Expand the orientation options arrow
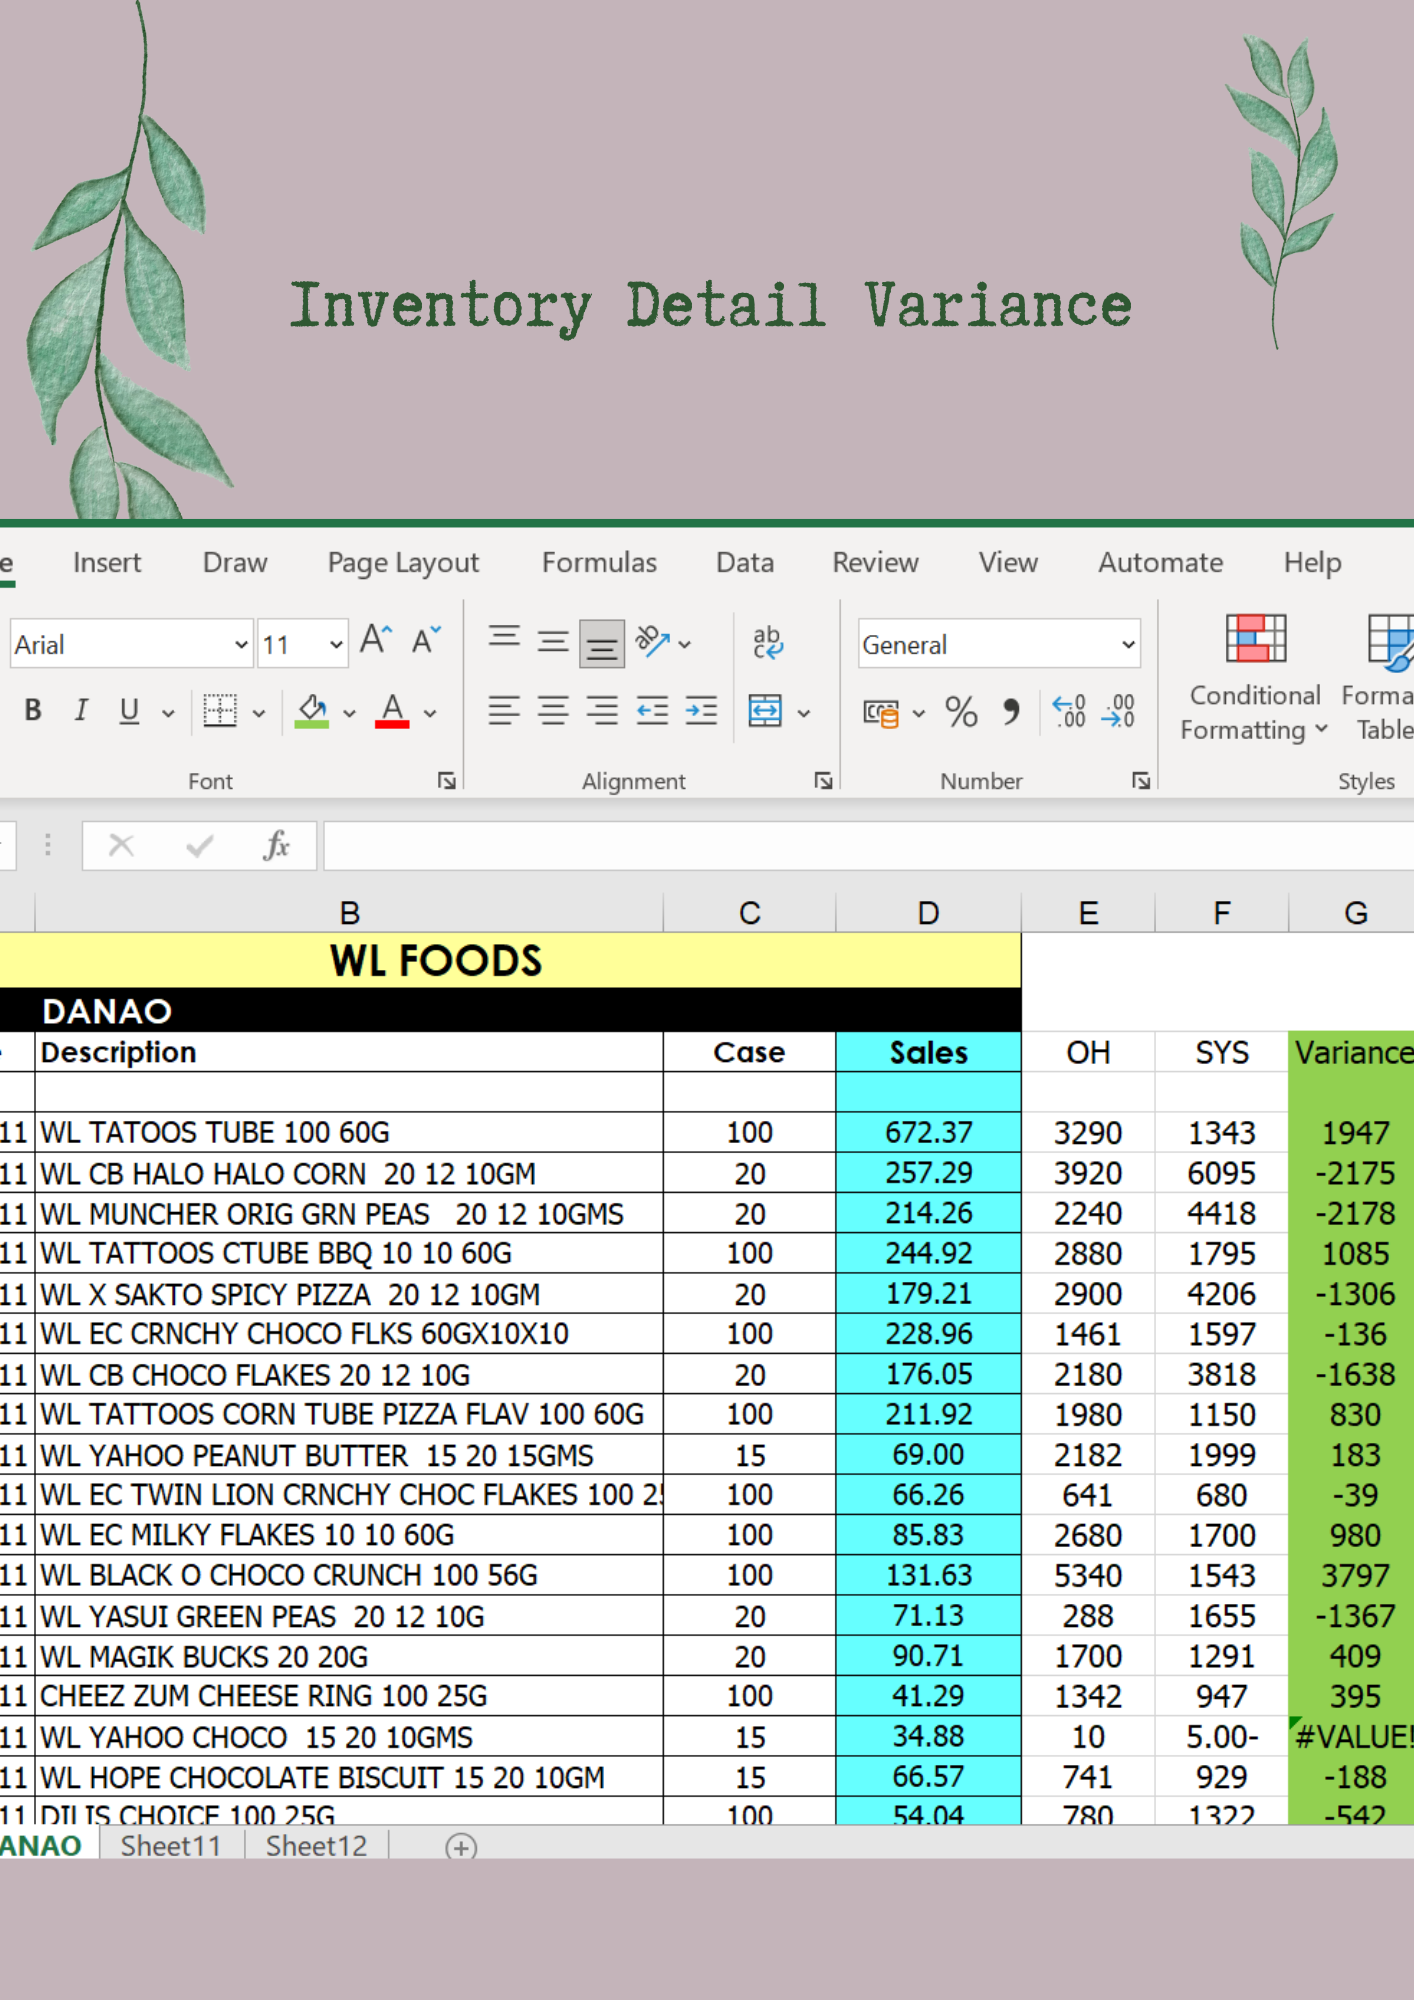Screen dimensions: 1414x2000 (x=685, y=645)
